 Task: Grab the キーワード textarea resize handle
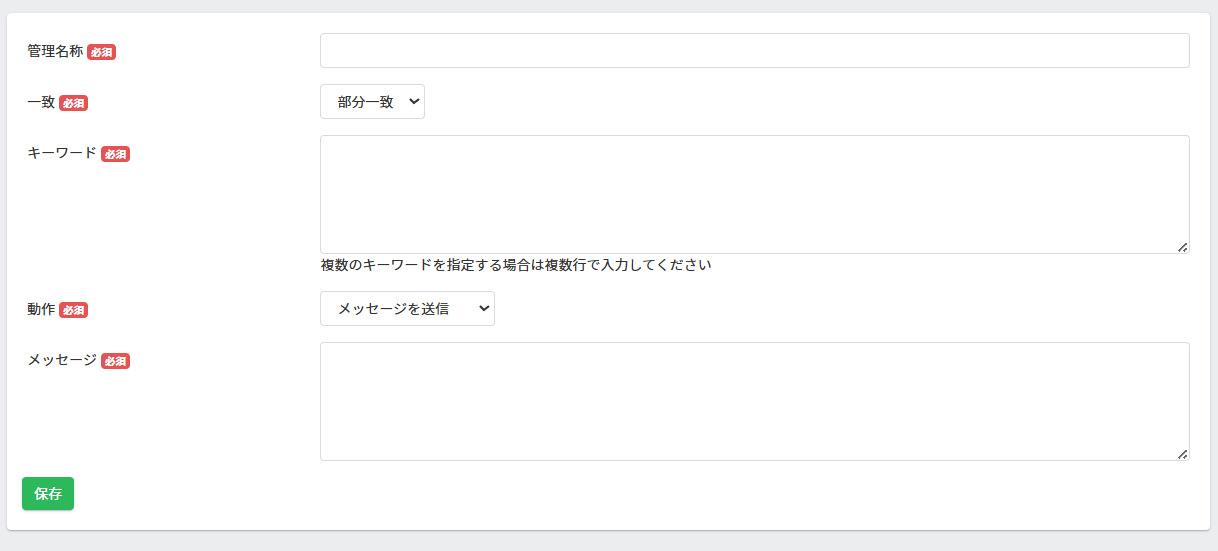click(x=1182, y=246)
